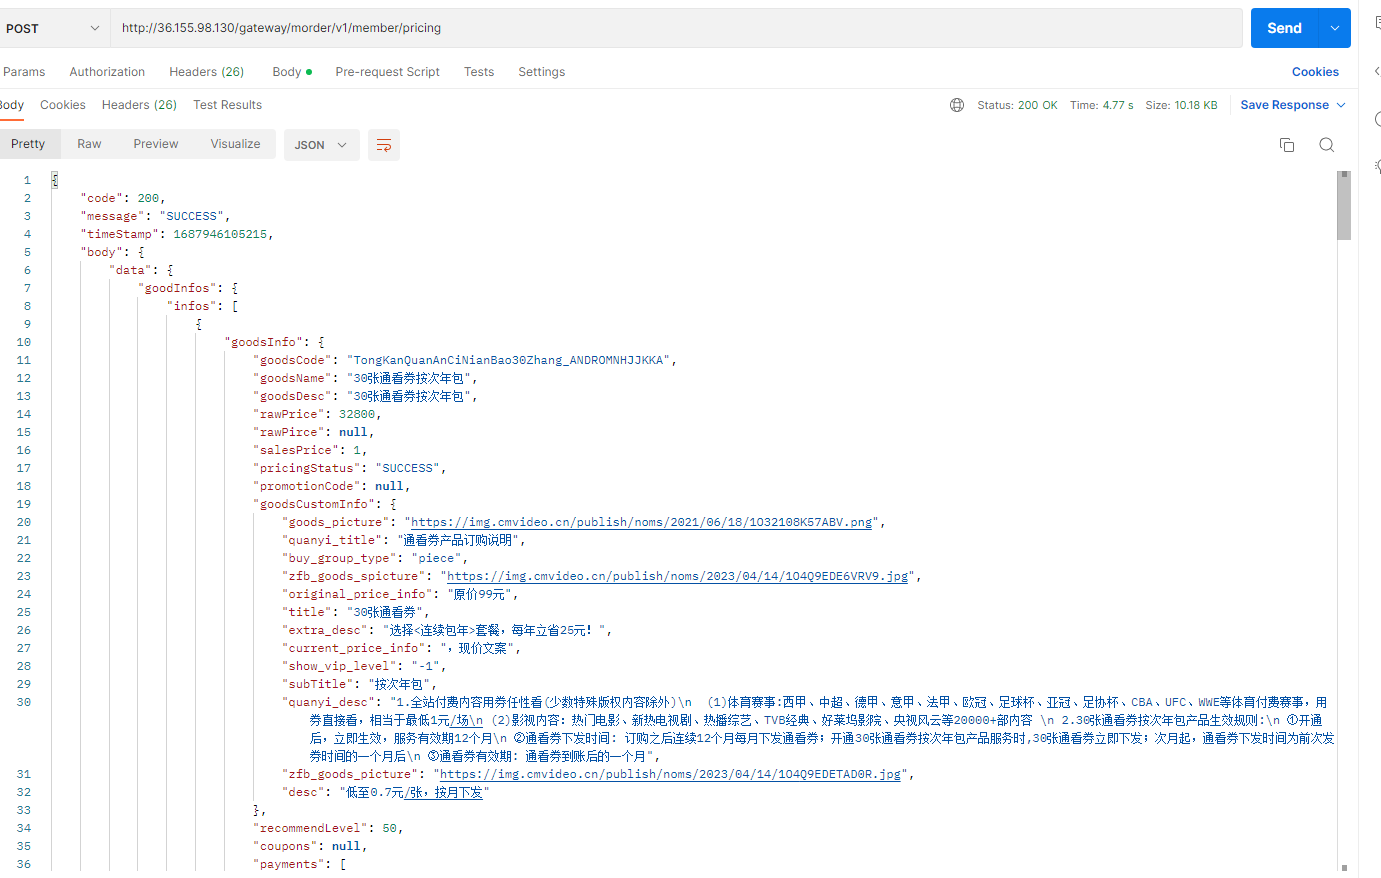Open the response Cookies tab
Screen dimensions: 1381x878
pos(62,105)
